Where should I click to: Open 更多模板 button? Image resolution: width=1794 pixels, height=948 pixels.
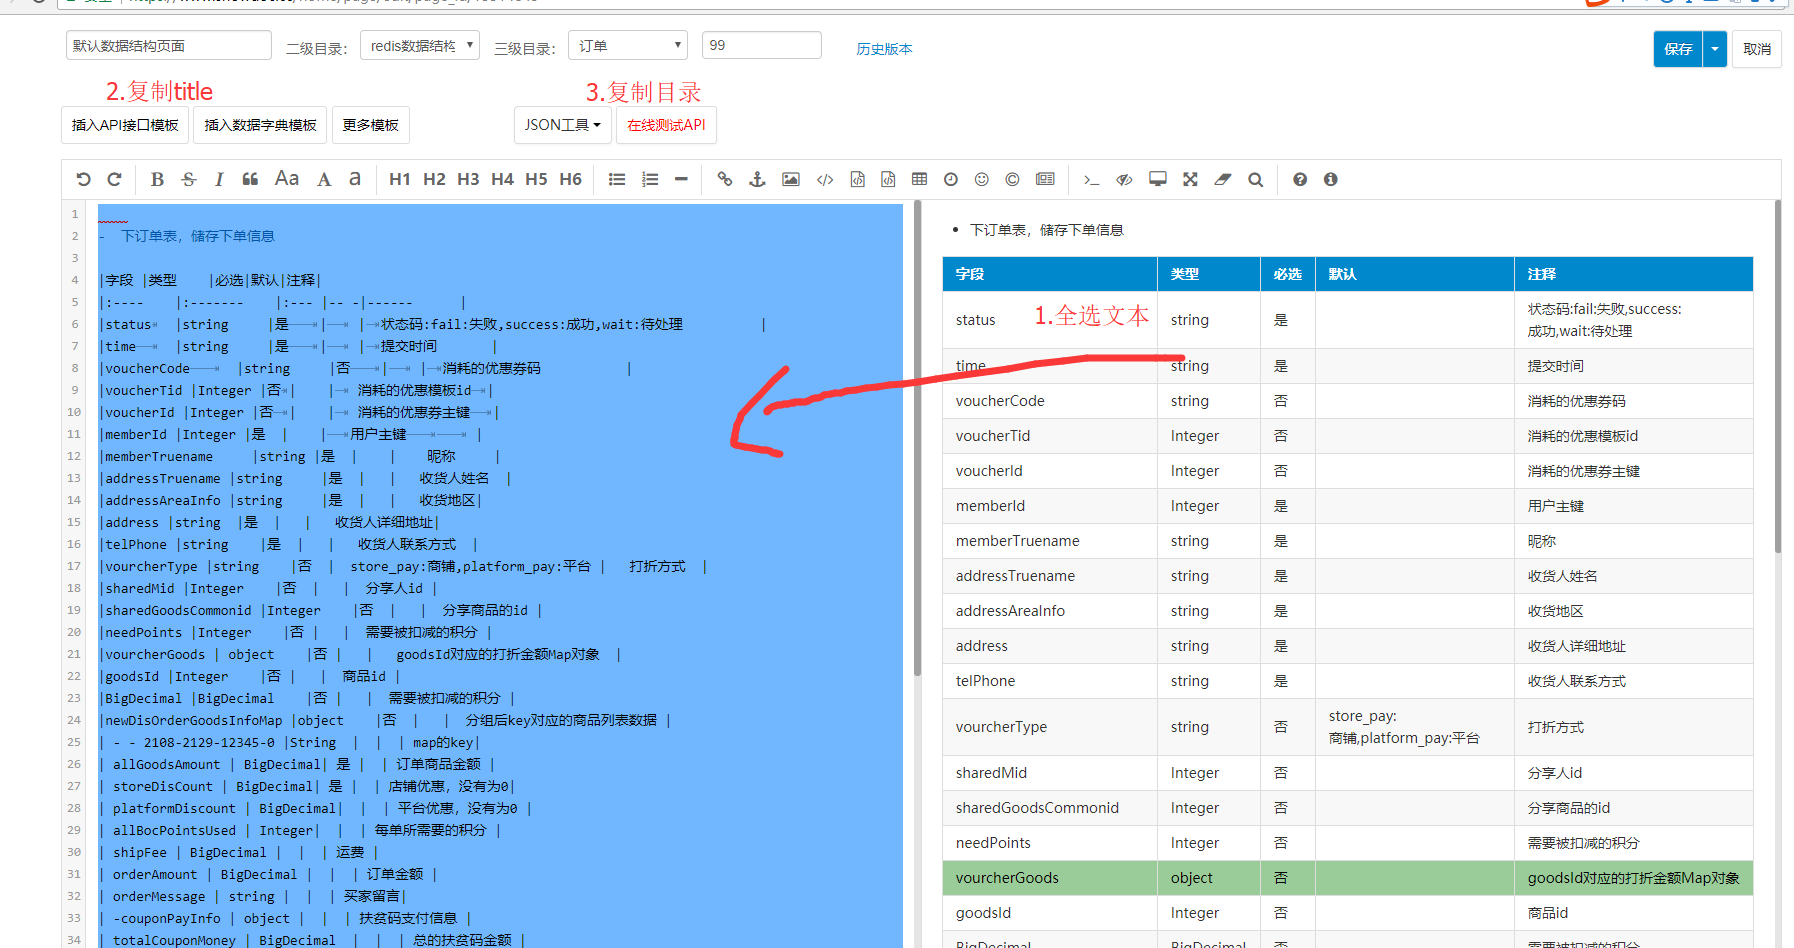370,125
